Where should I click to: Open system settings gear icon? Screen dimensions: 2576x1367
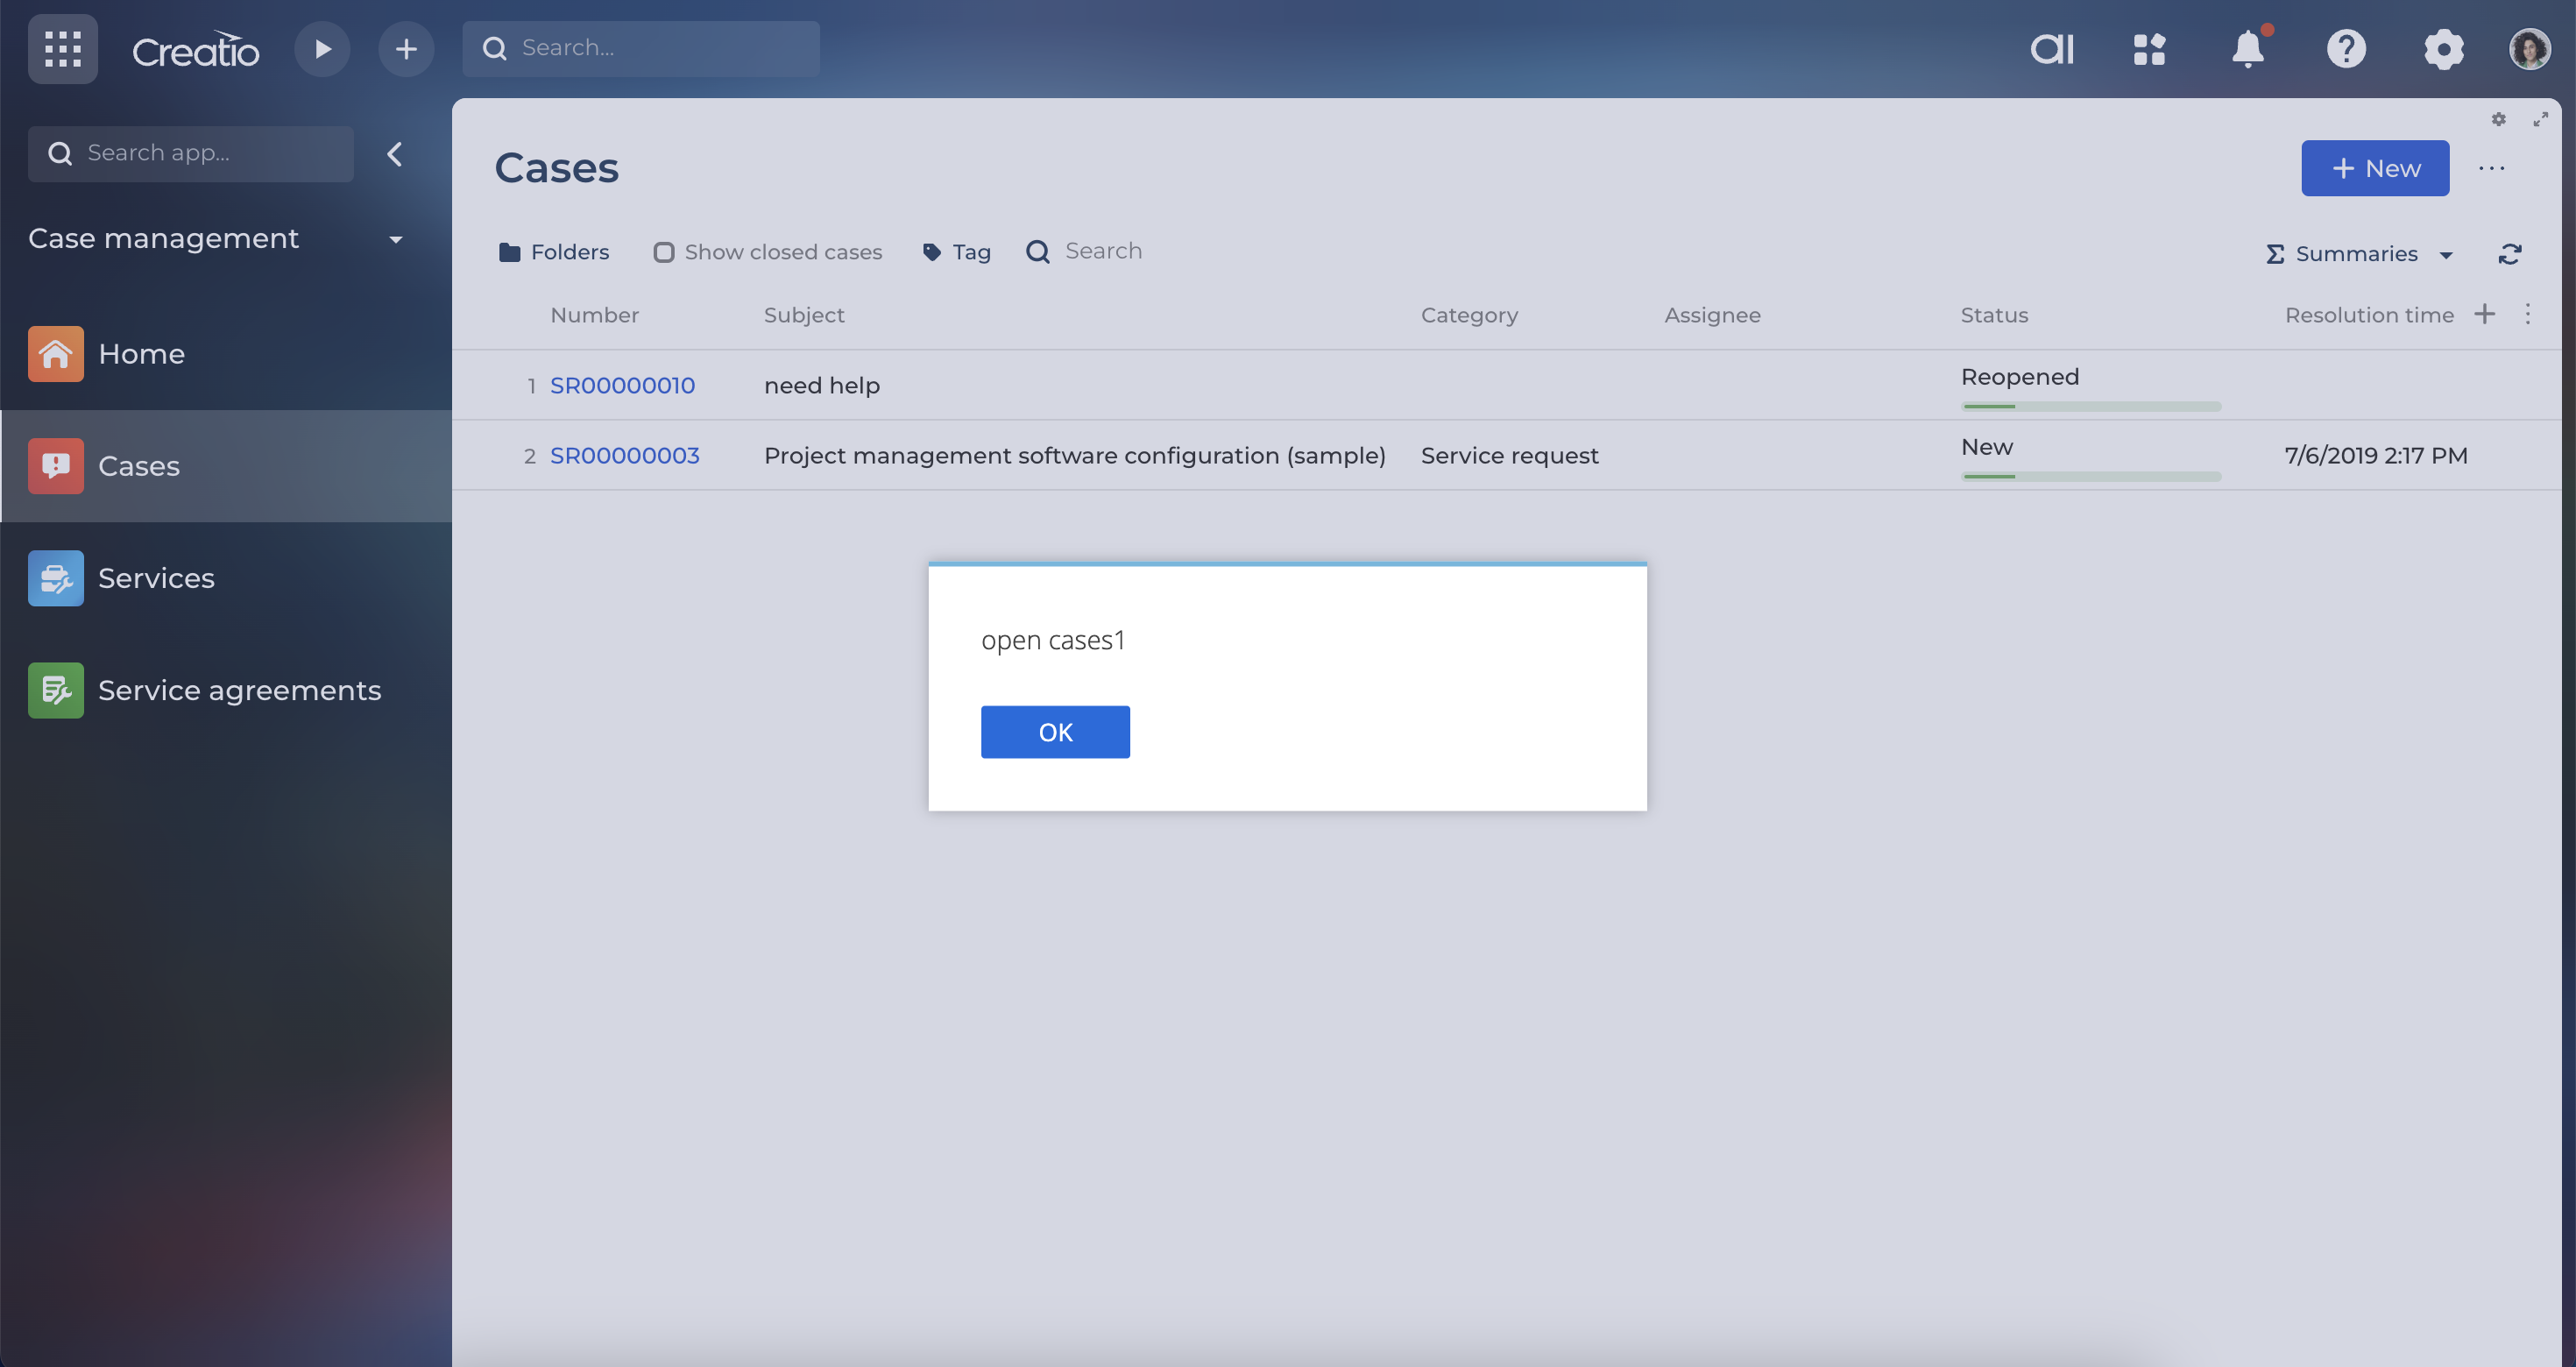[2443, 48]
